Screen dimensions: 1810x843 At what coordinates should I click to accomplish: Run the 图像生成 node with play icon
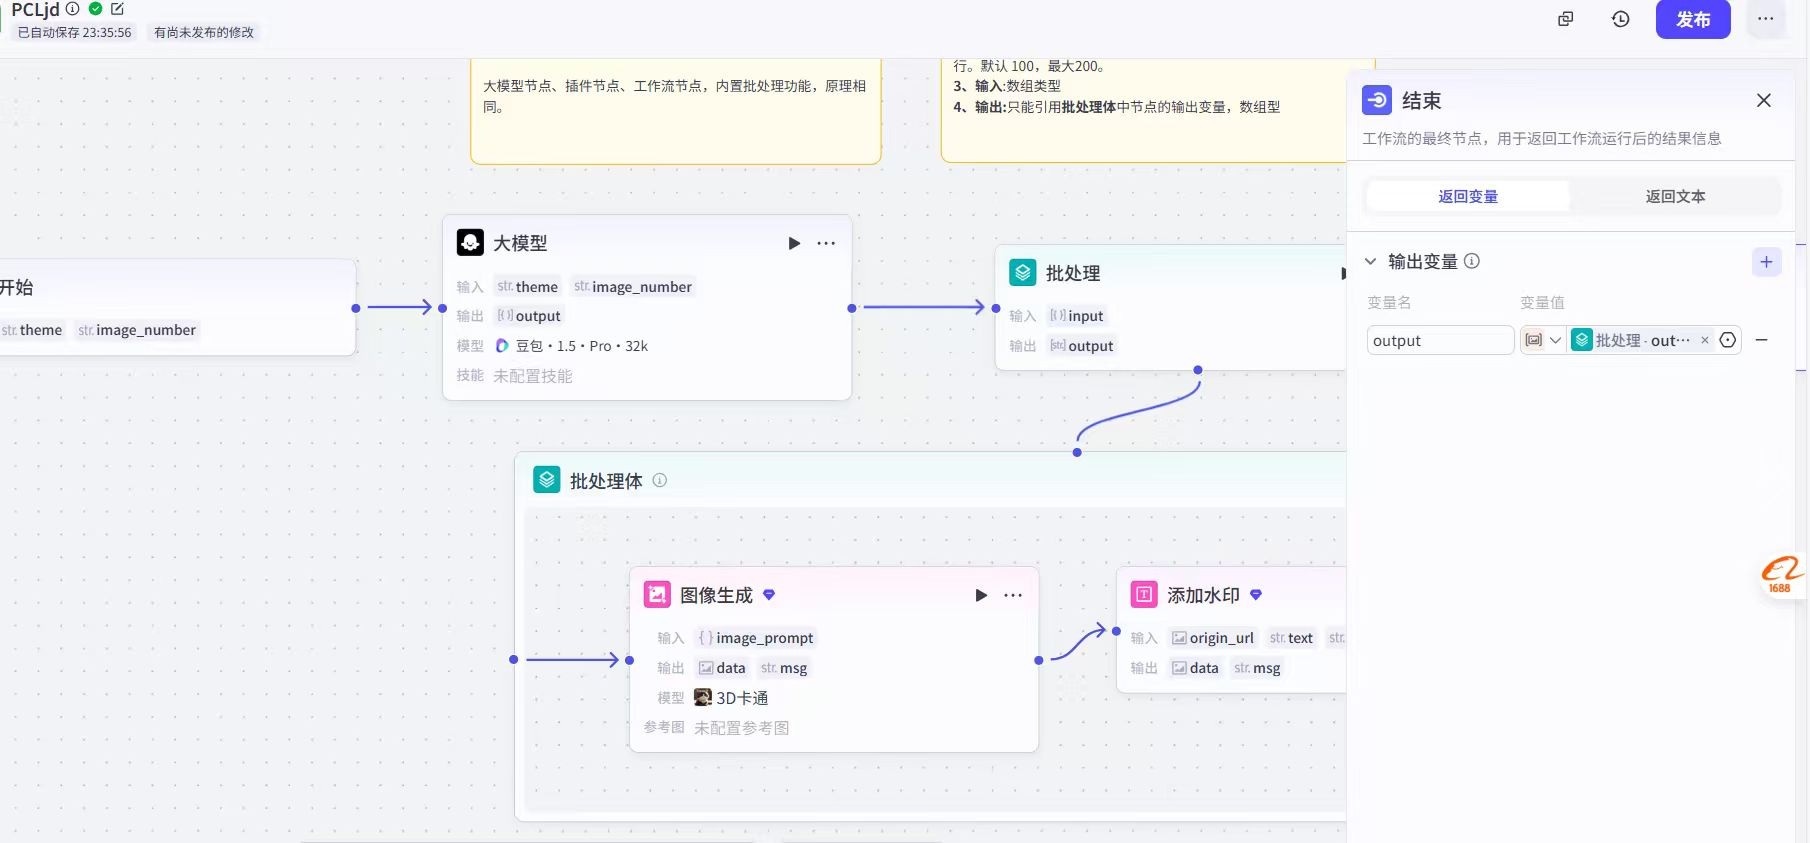(x=981, y=595)
